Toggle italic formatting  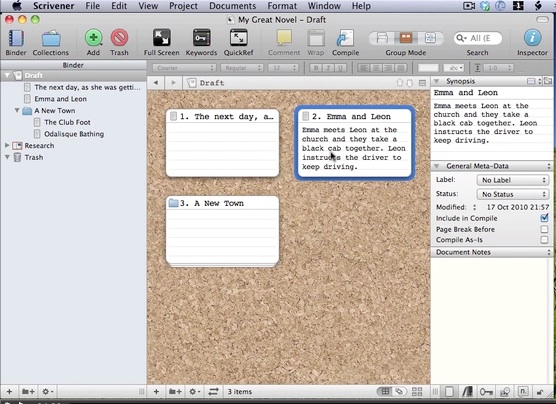(328, 68)
